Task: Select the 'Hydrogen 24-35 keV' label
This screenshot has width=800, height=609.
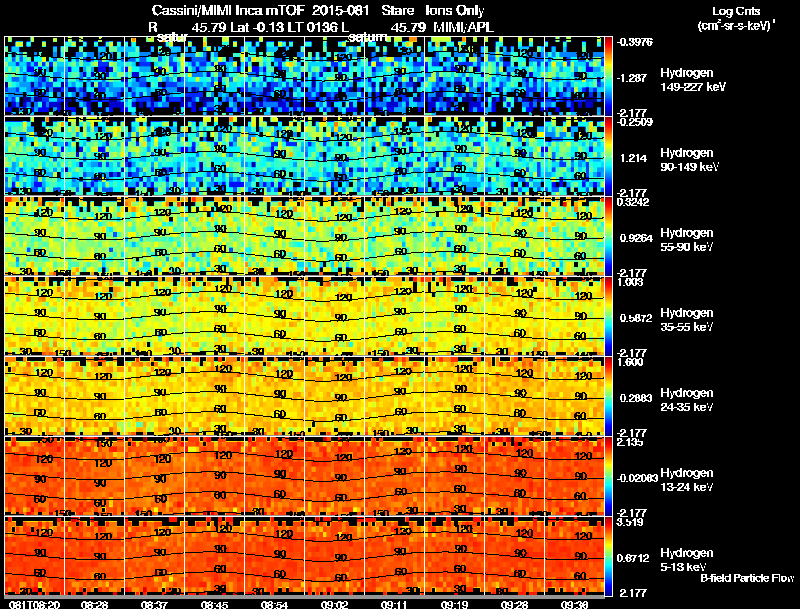Action: pos(687,400)
